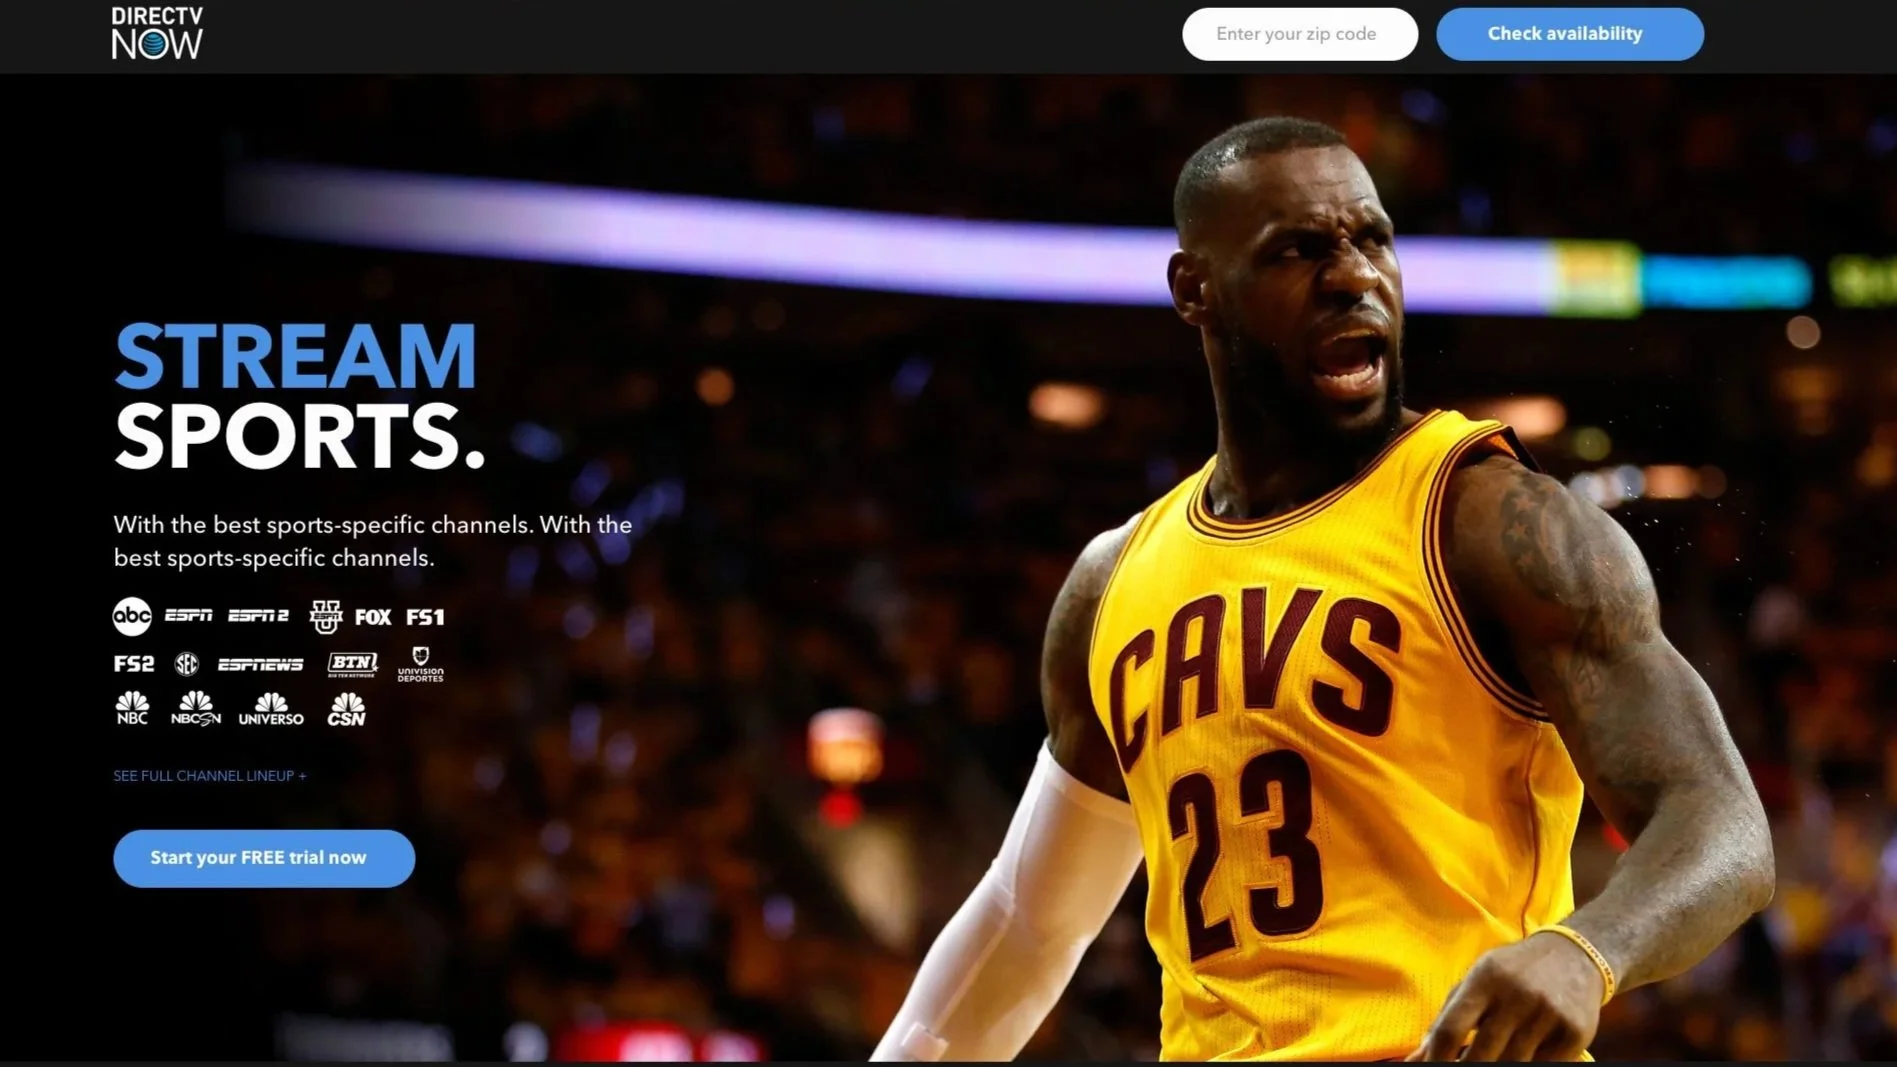The image size is (1897, 1067).
Task: Click the ESPNEWS channel logo
Action: [x=260, y=664]
